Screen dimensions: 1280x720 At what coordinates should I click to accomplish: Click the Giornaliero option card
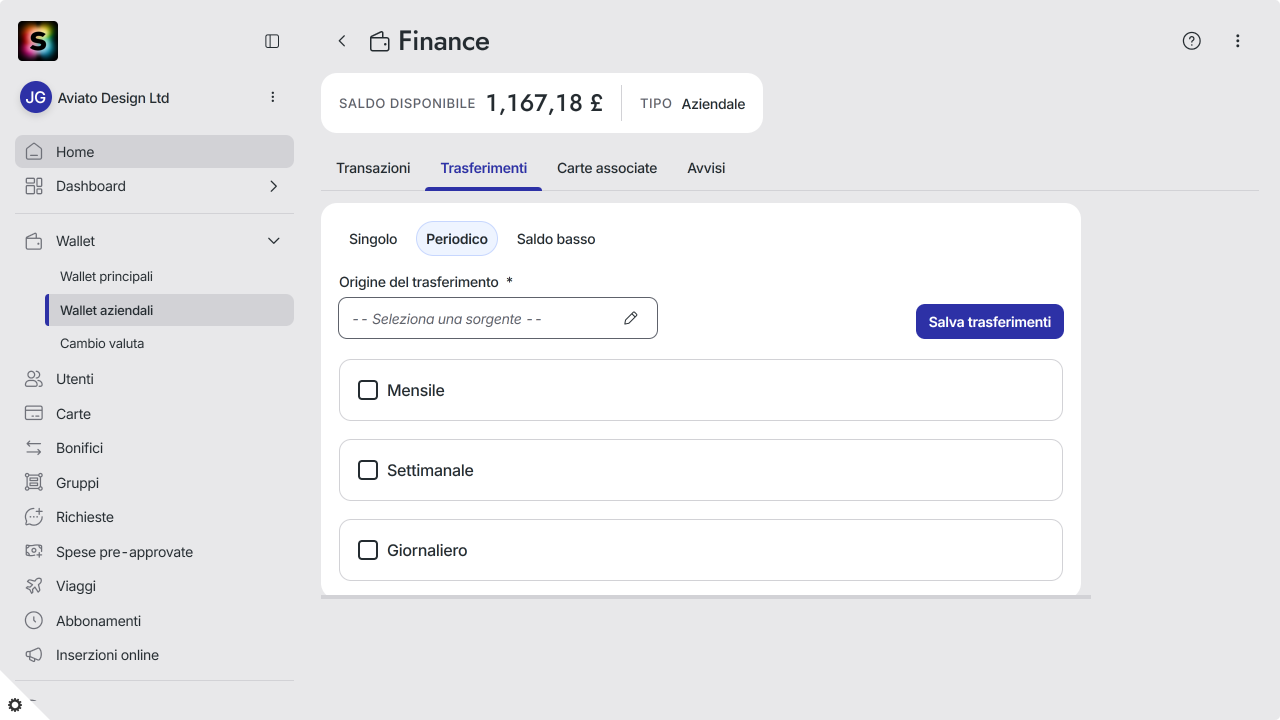(x=701, y=550)
